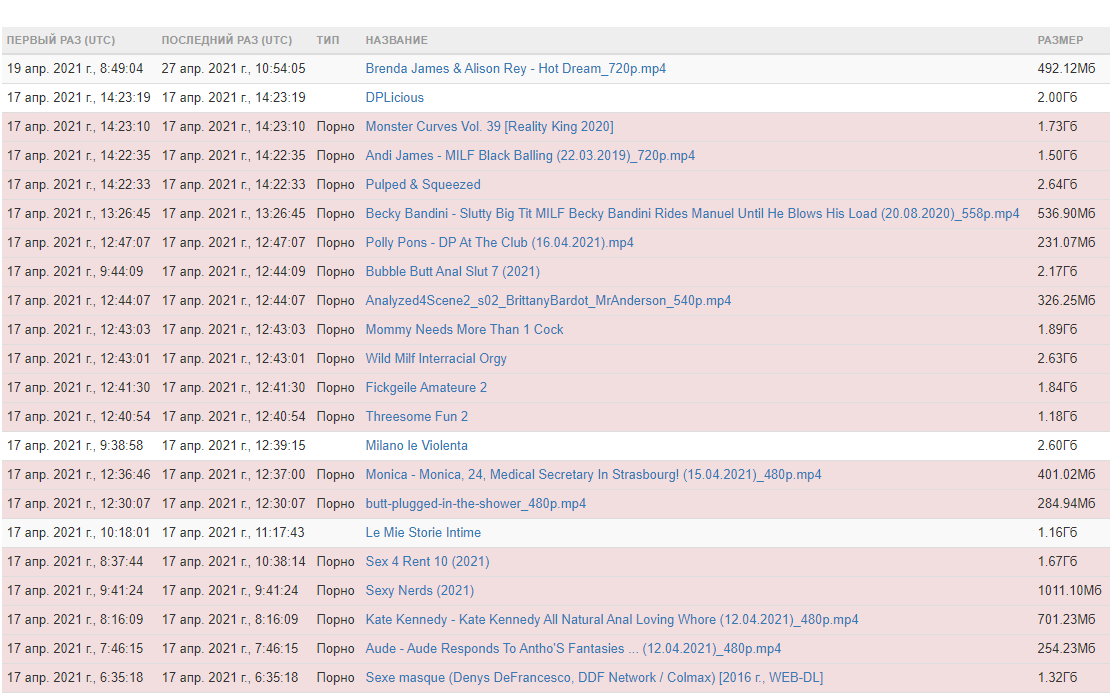Select the size value '326.25Мб'
This screenshot has width=1116, height=693.
coord(1066,300)
